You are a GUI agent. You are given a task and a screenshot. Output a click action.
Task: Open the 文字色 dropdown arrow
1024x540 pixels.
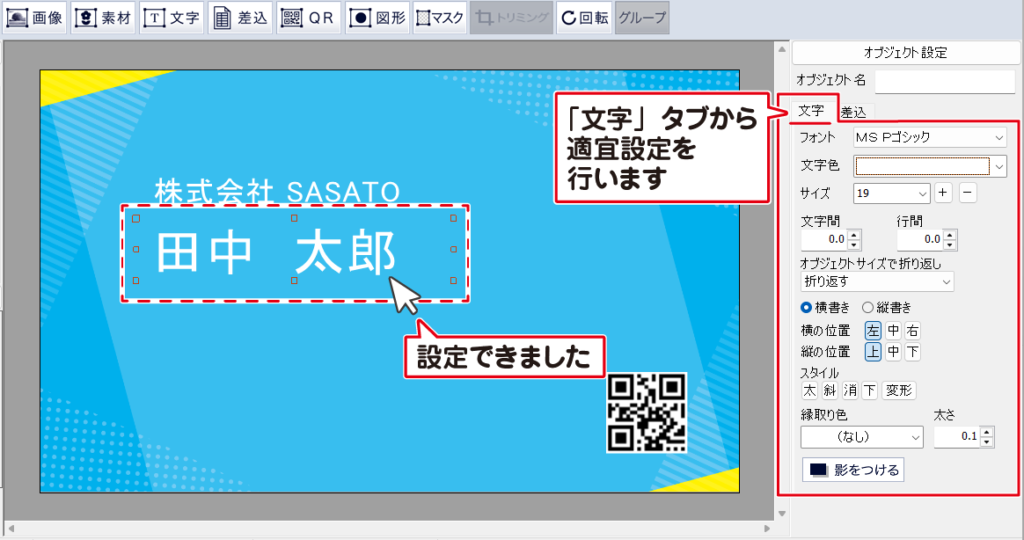[999, 167]
